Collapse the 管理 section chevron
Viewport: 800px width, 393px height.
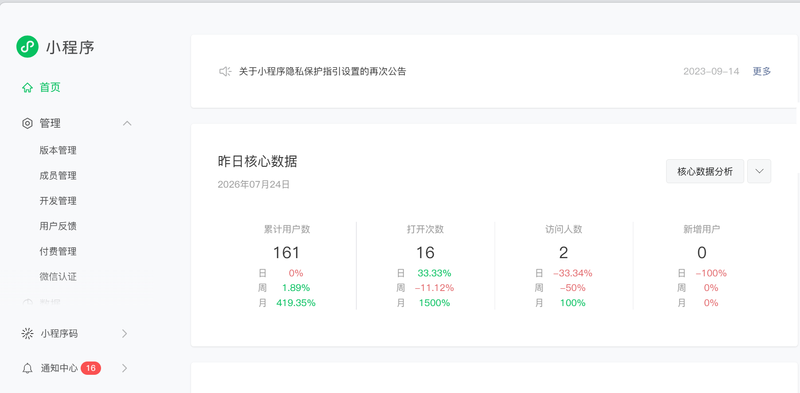128,124
